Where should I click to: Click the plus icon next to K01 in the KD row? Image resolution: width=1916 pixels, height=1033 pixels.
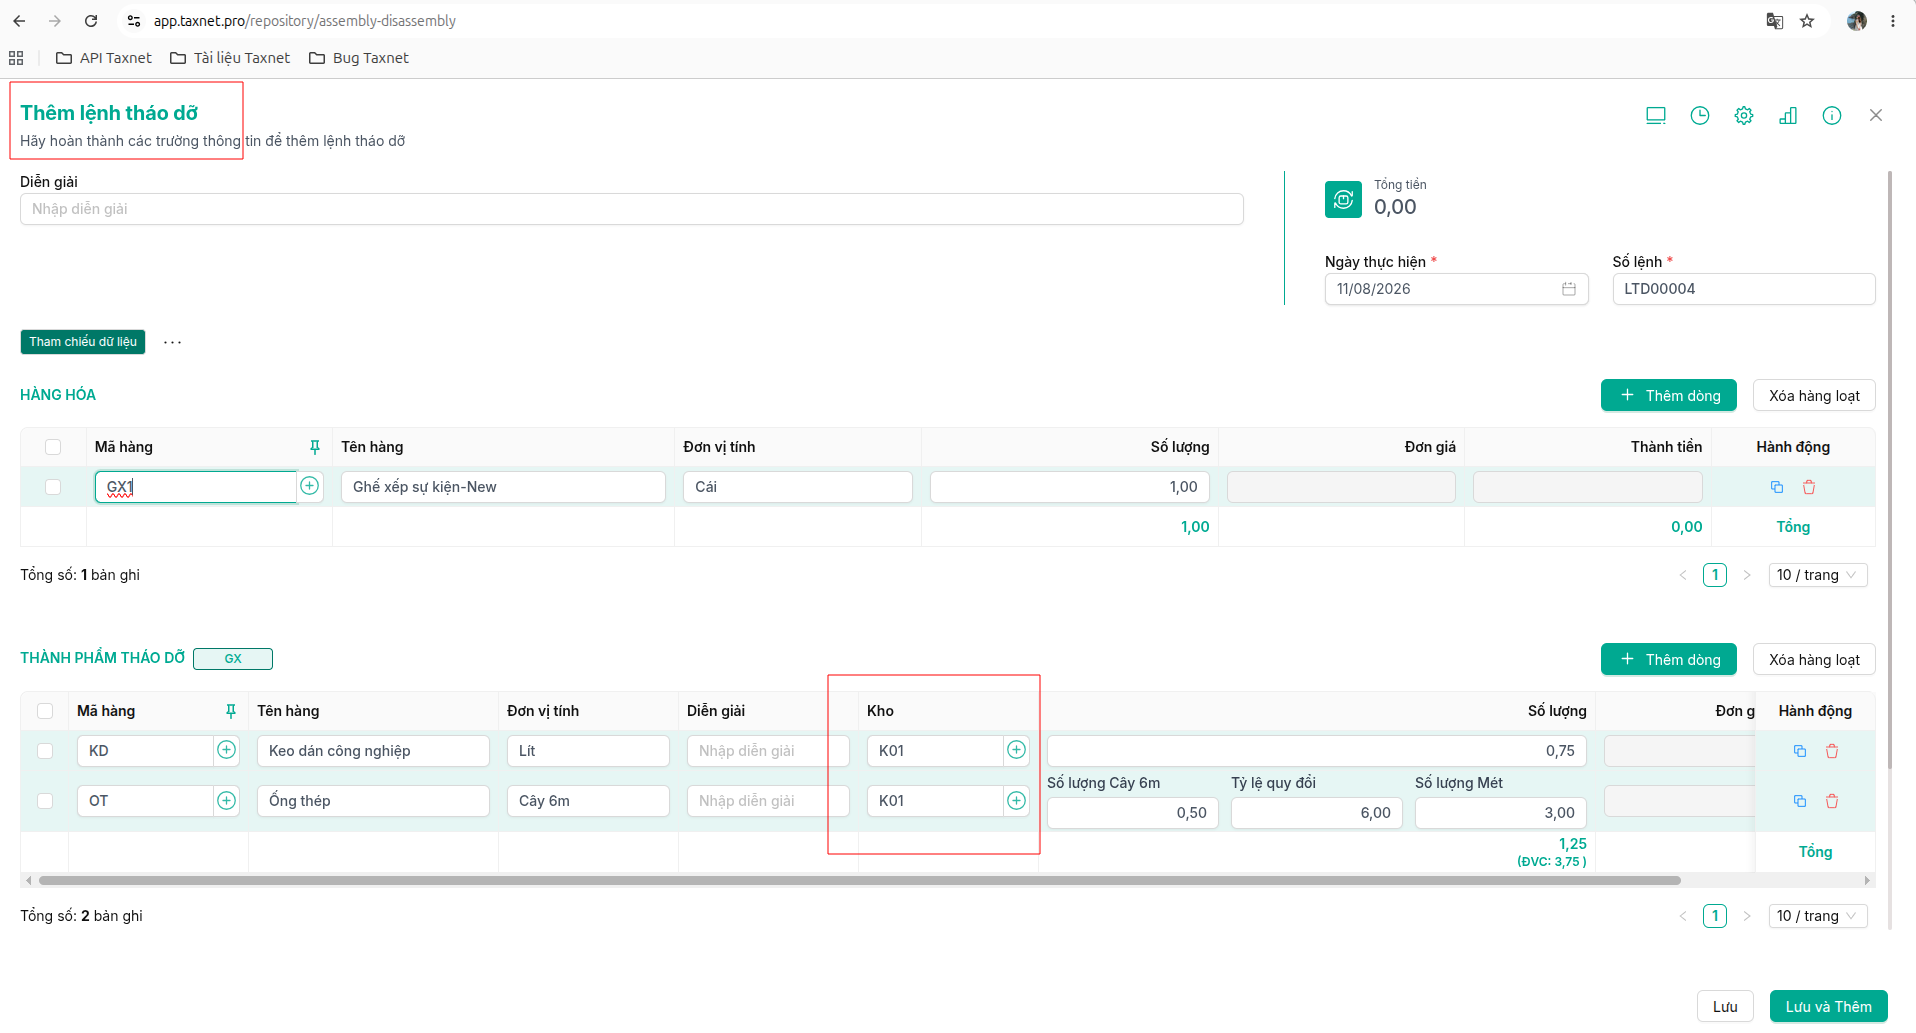[x=1016, y=750]
